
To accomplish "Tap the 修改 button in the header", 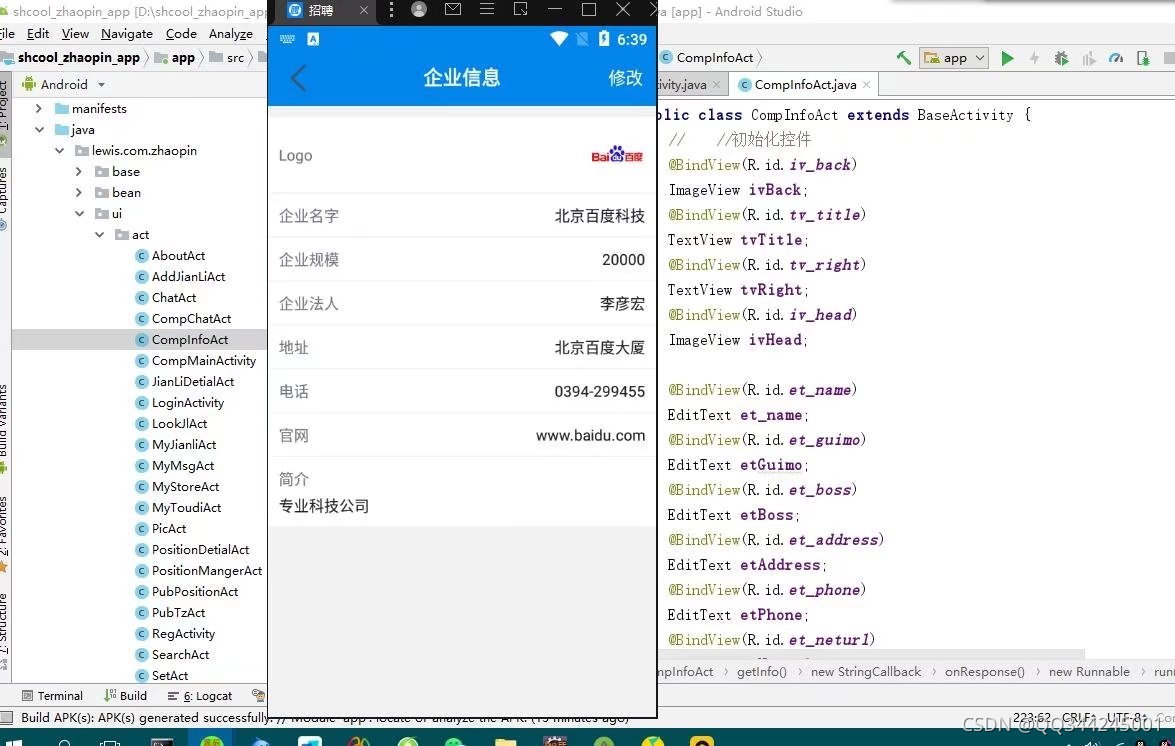I will coord(626,78).
